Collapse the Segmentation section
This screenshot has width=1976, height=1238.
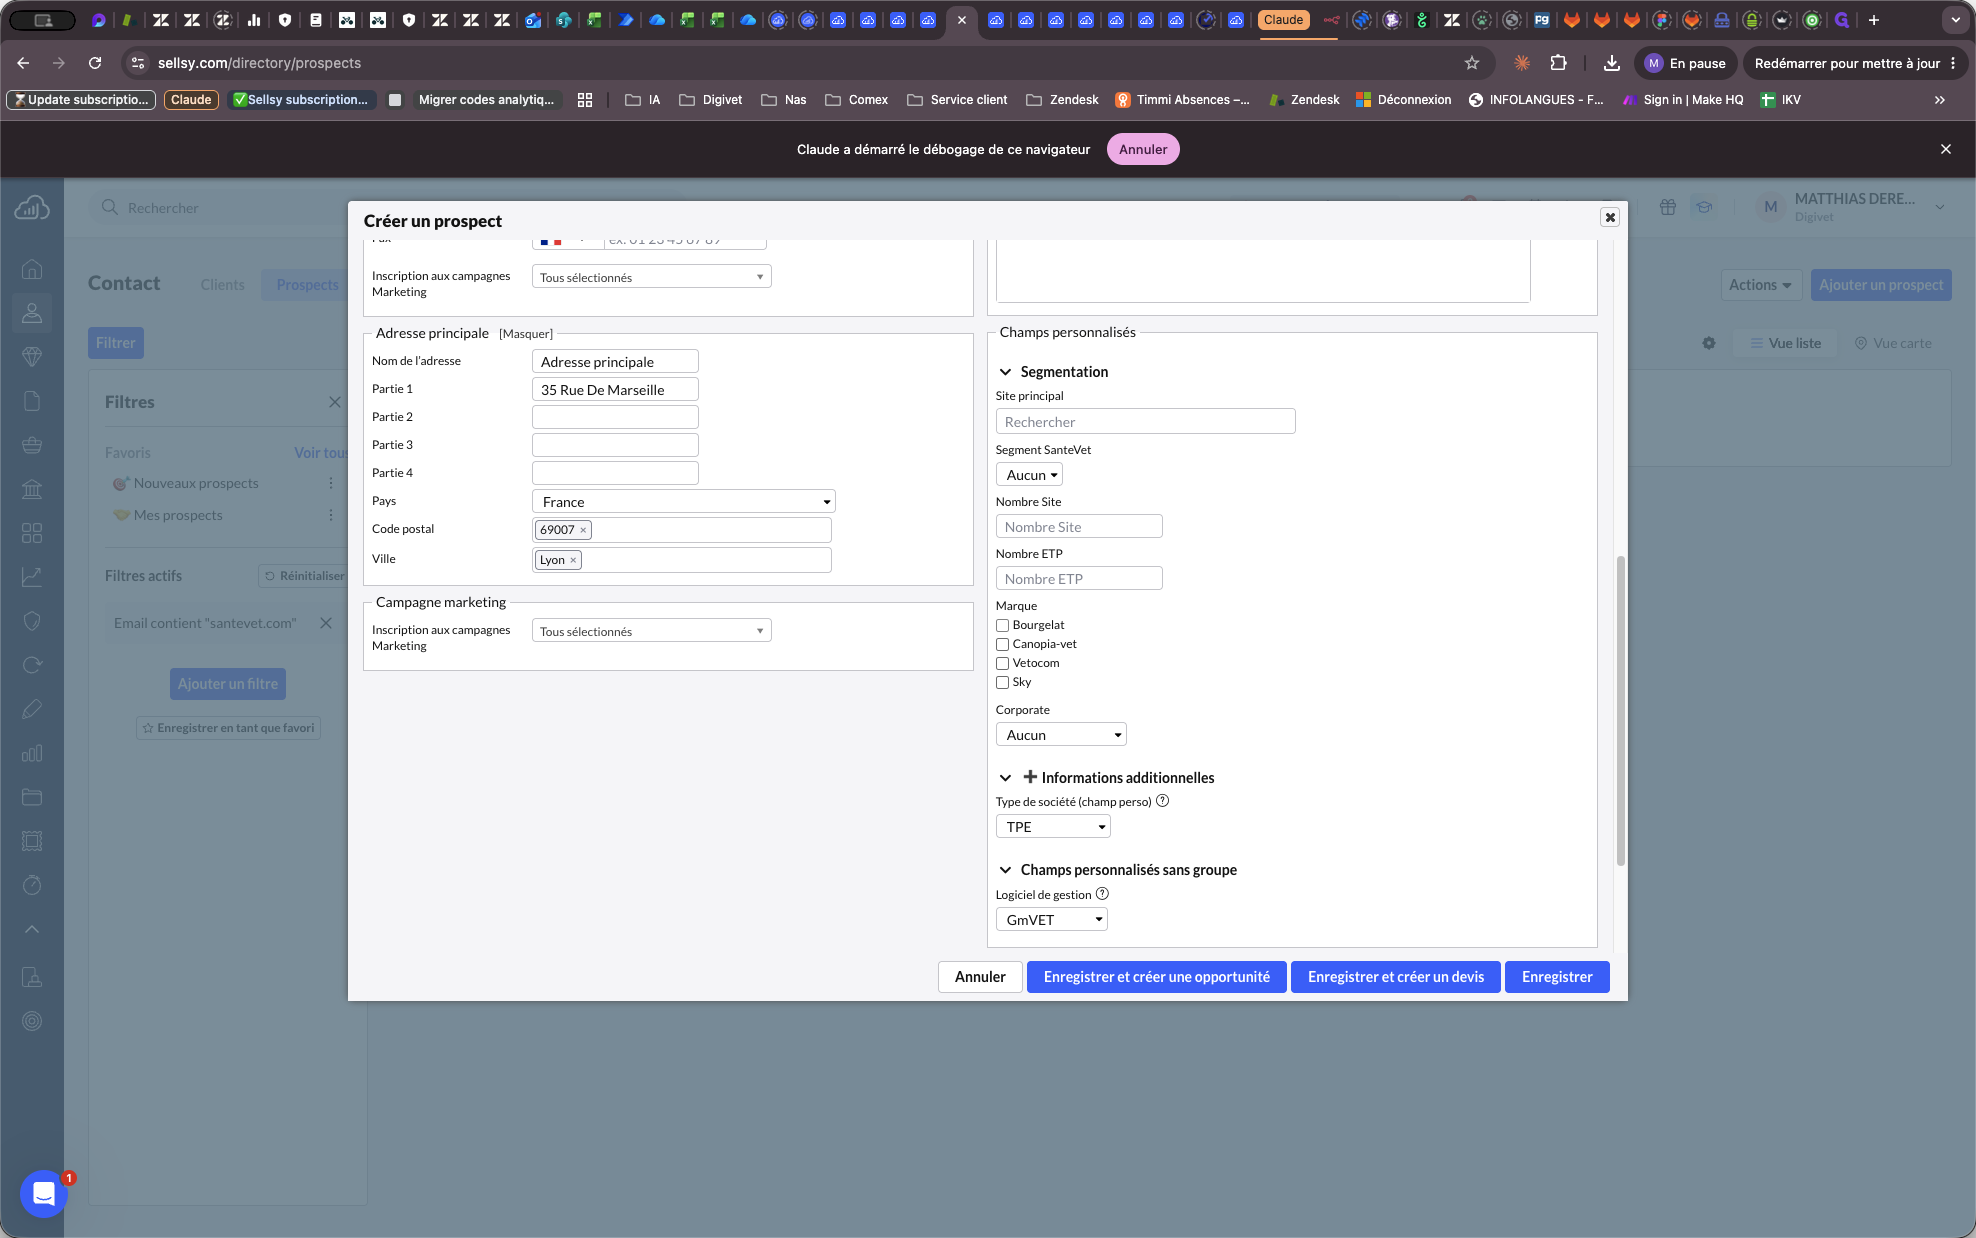point(1005,372)
